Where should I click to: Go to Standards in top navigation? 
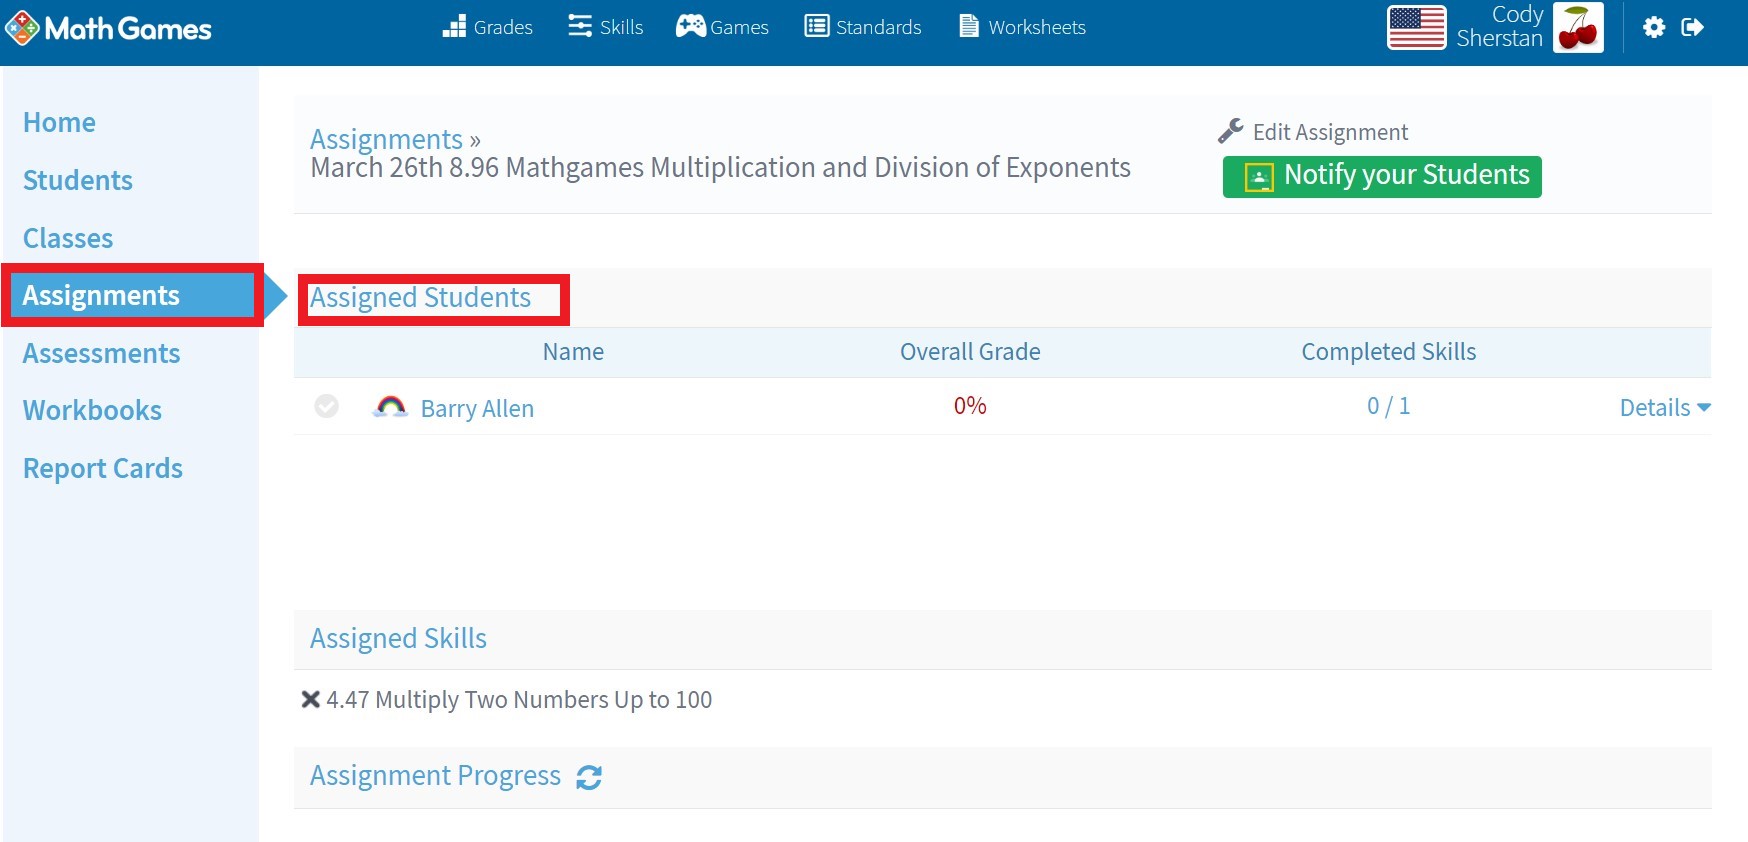click(863, 27)
